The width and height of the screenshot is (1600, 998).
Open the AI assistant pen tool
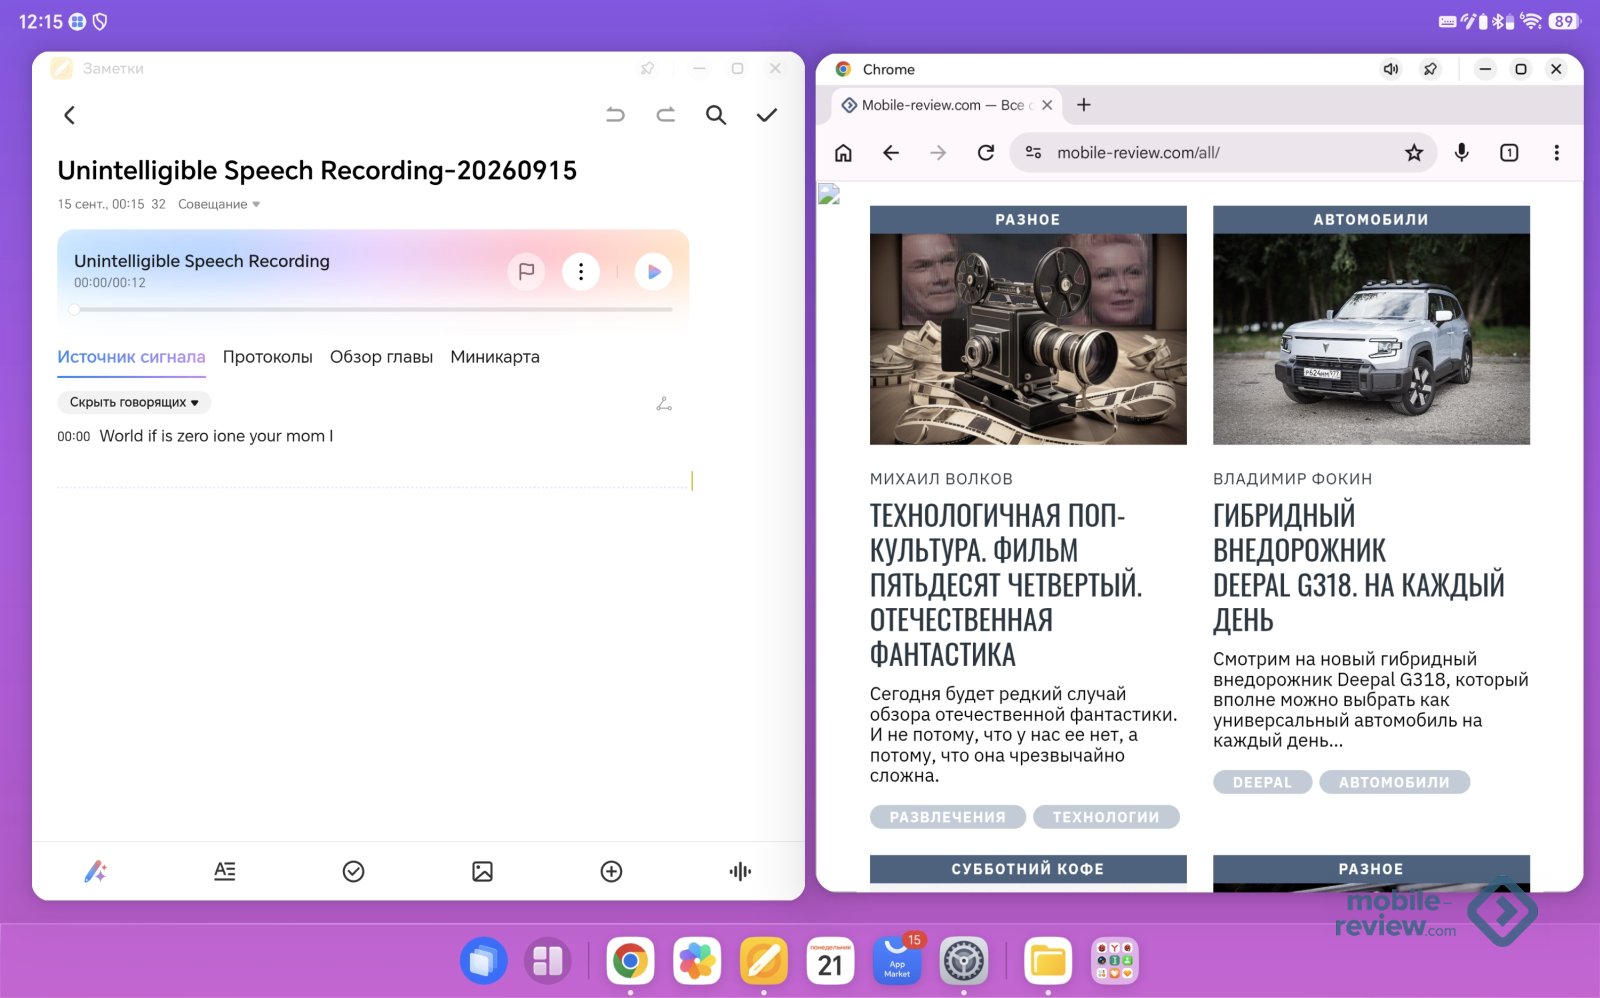click(x=96, y=871)
